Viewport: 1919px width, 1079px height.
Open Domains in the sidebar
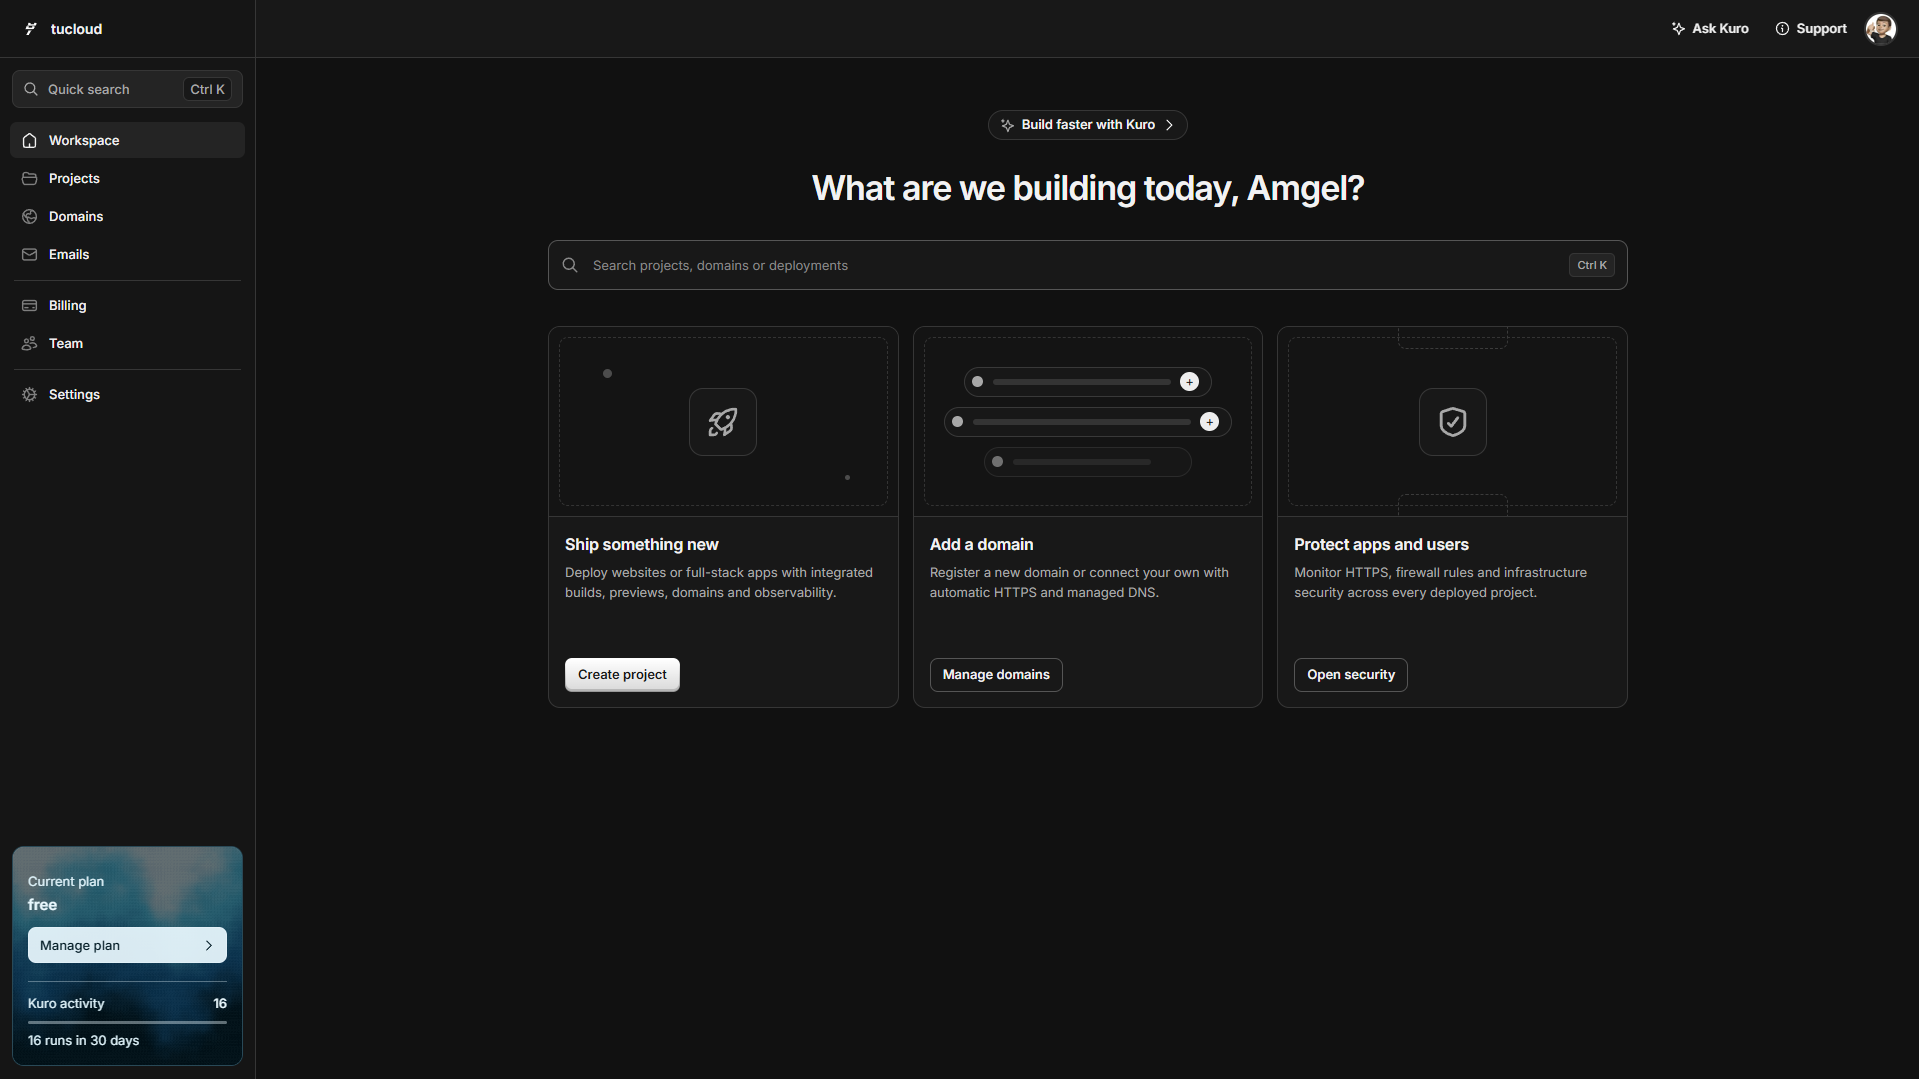click(127, 217)
